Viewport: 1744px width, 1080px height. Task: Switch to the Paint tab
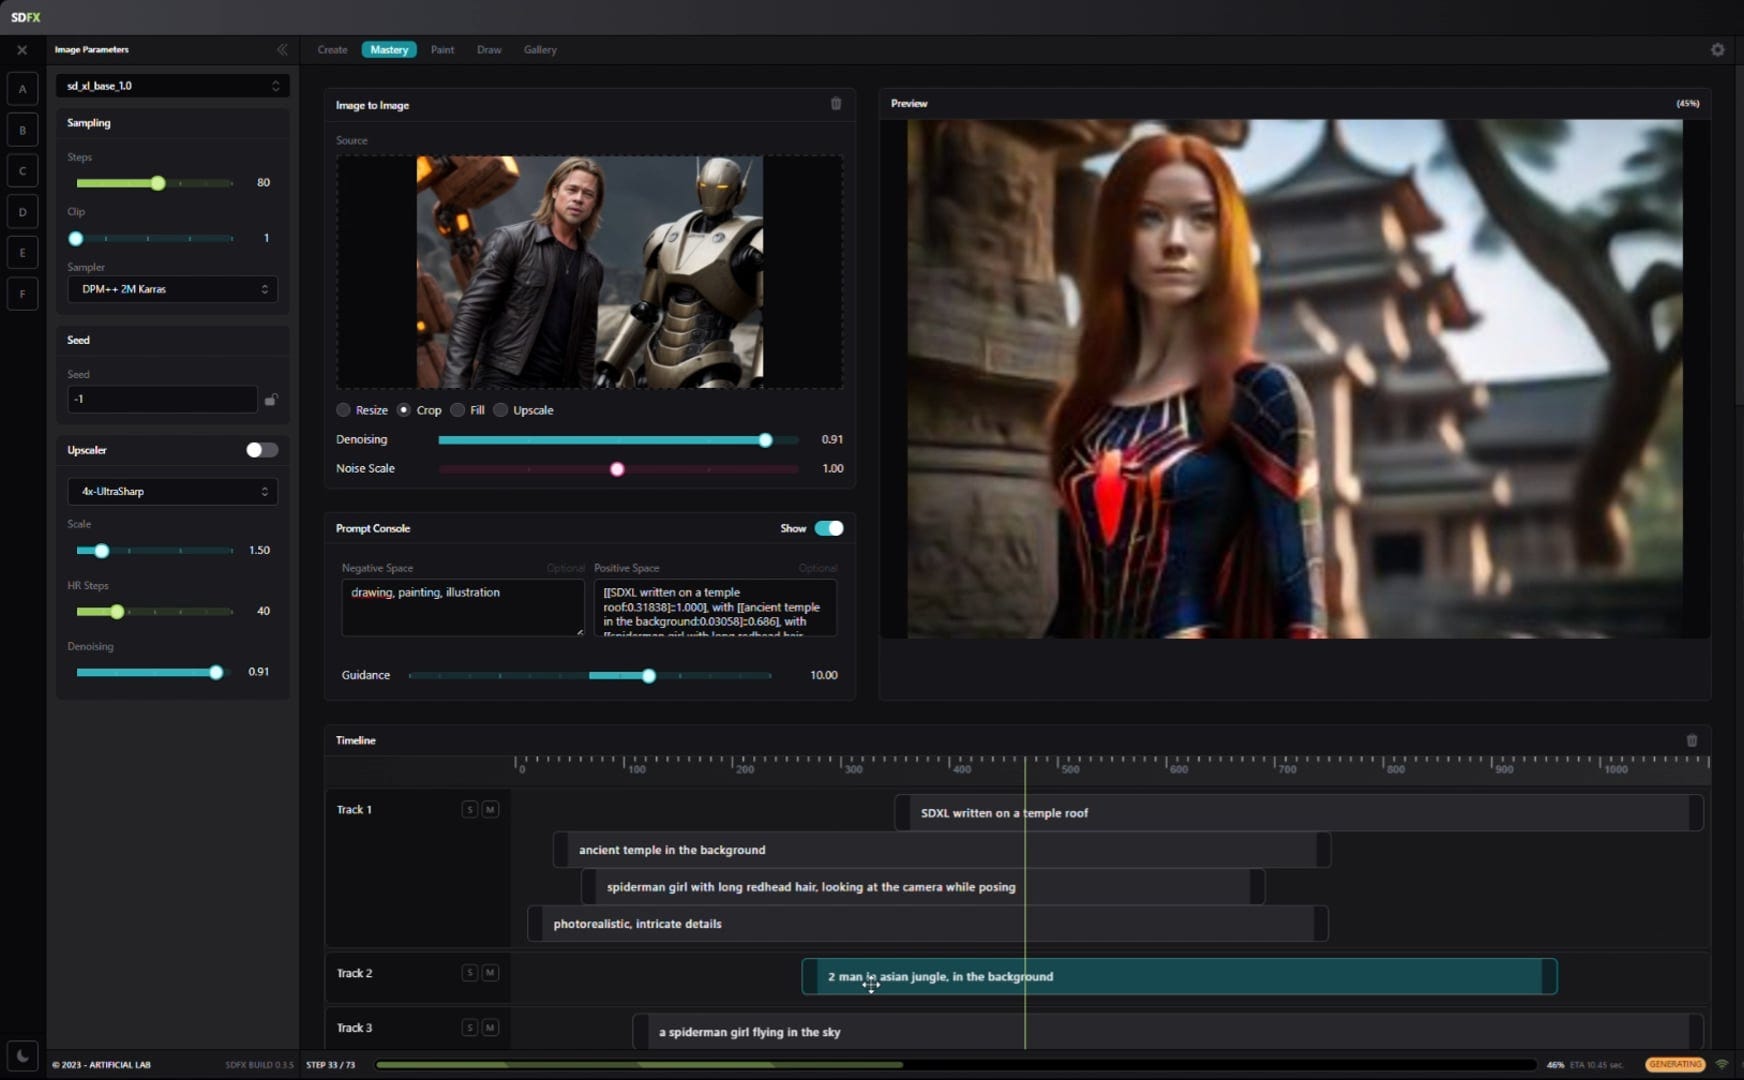[442, 50]
